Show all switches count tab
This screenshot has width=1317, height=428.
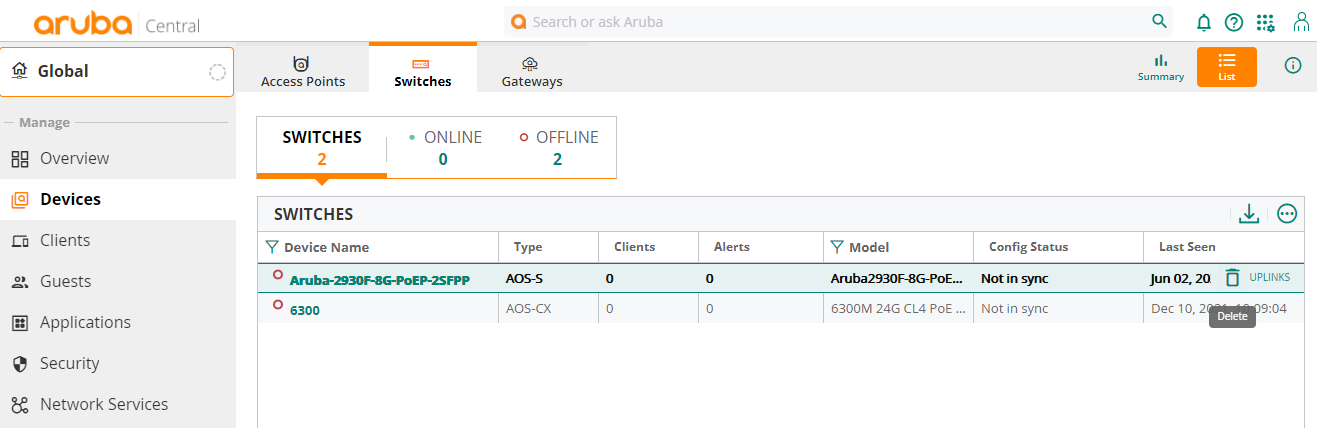322,147
